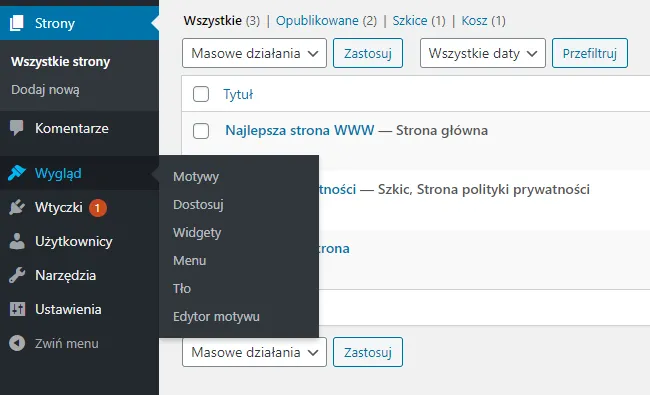Open Wszystkie daty date filter dropdown

coord(483,53)
